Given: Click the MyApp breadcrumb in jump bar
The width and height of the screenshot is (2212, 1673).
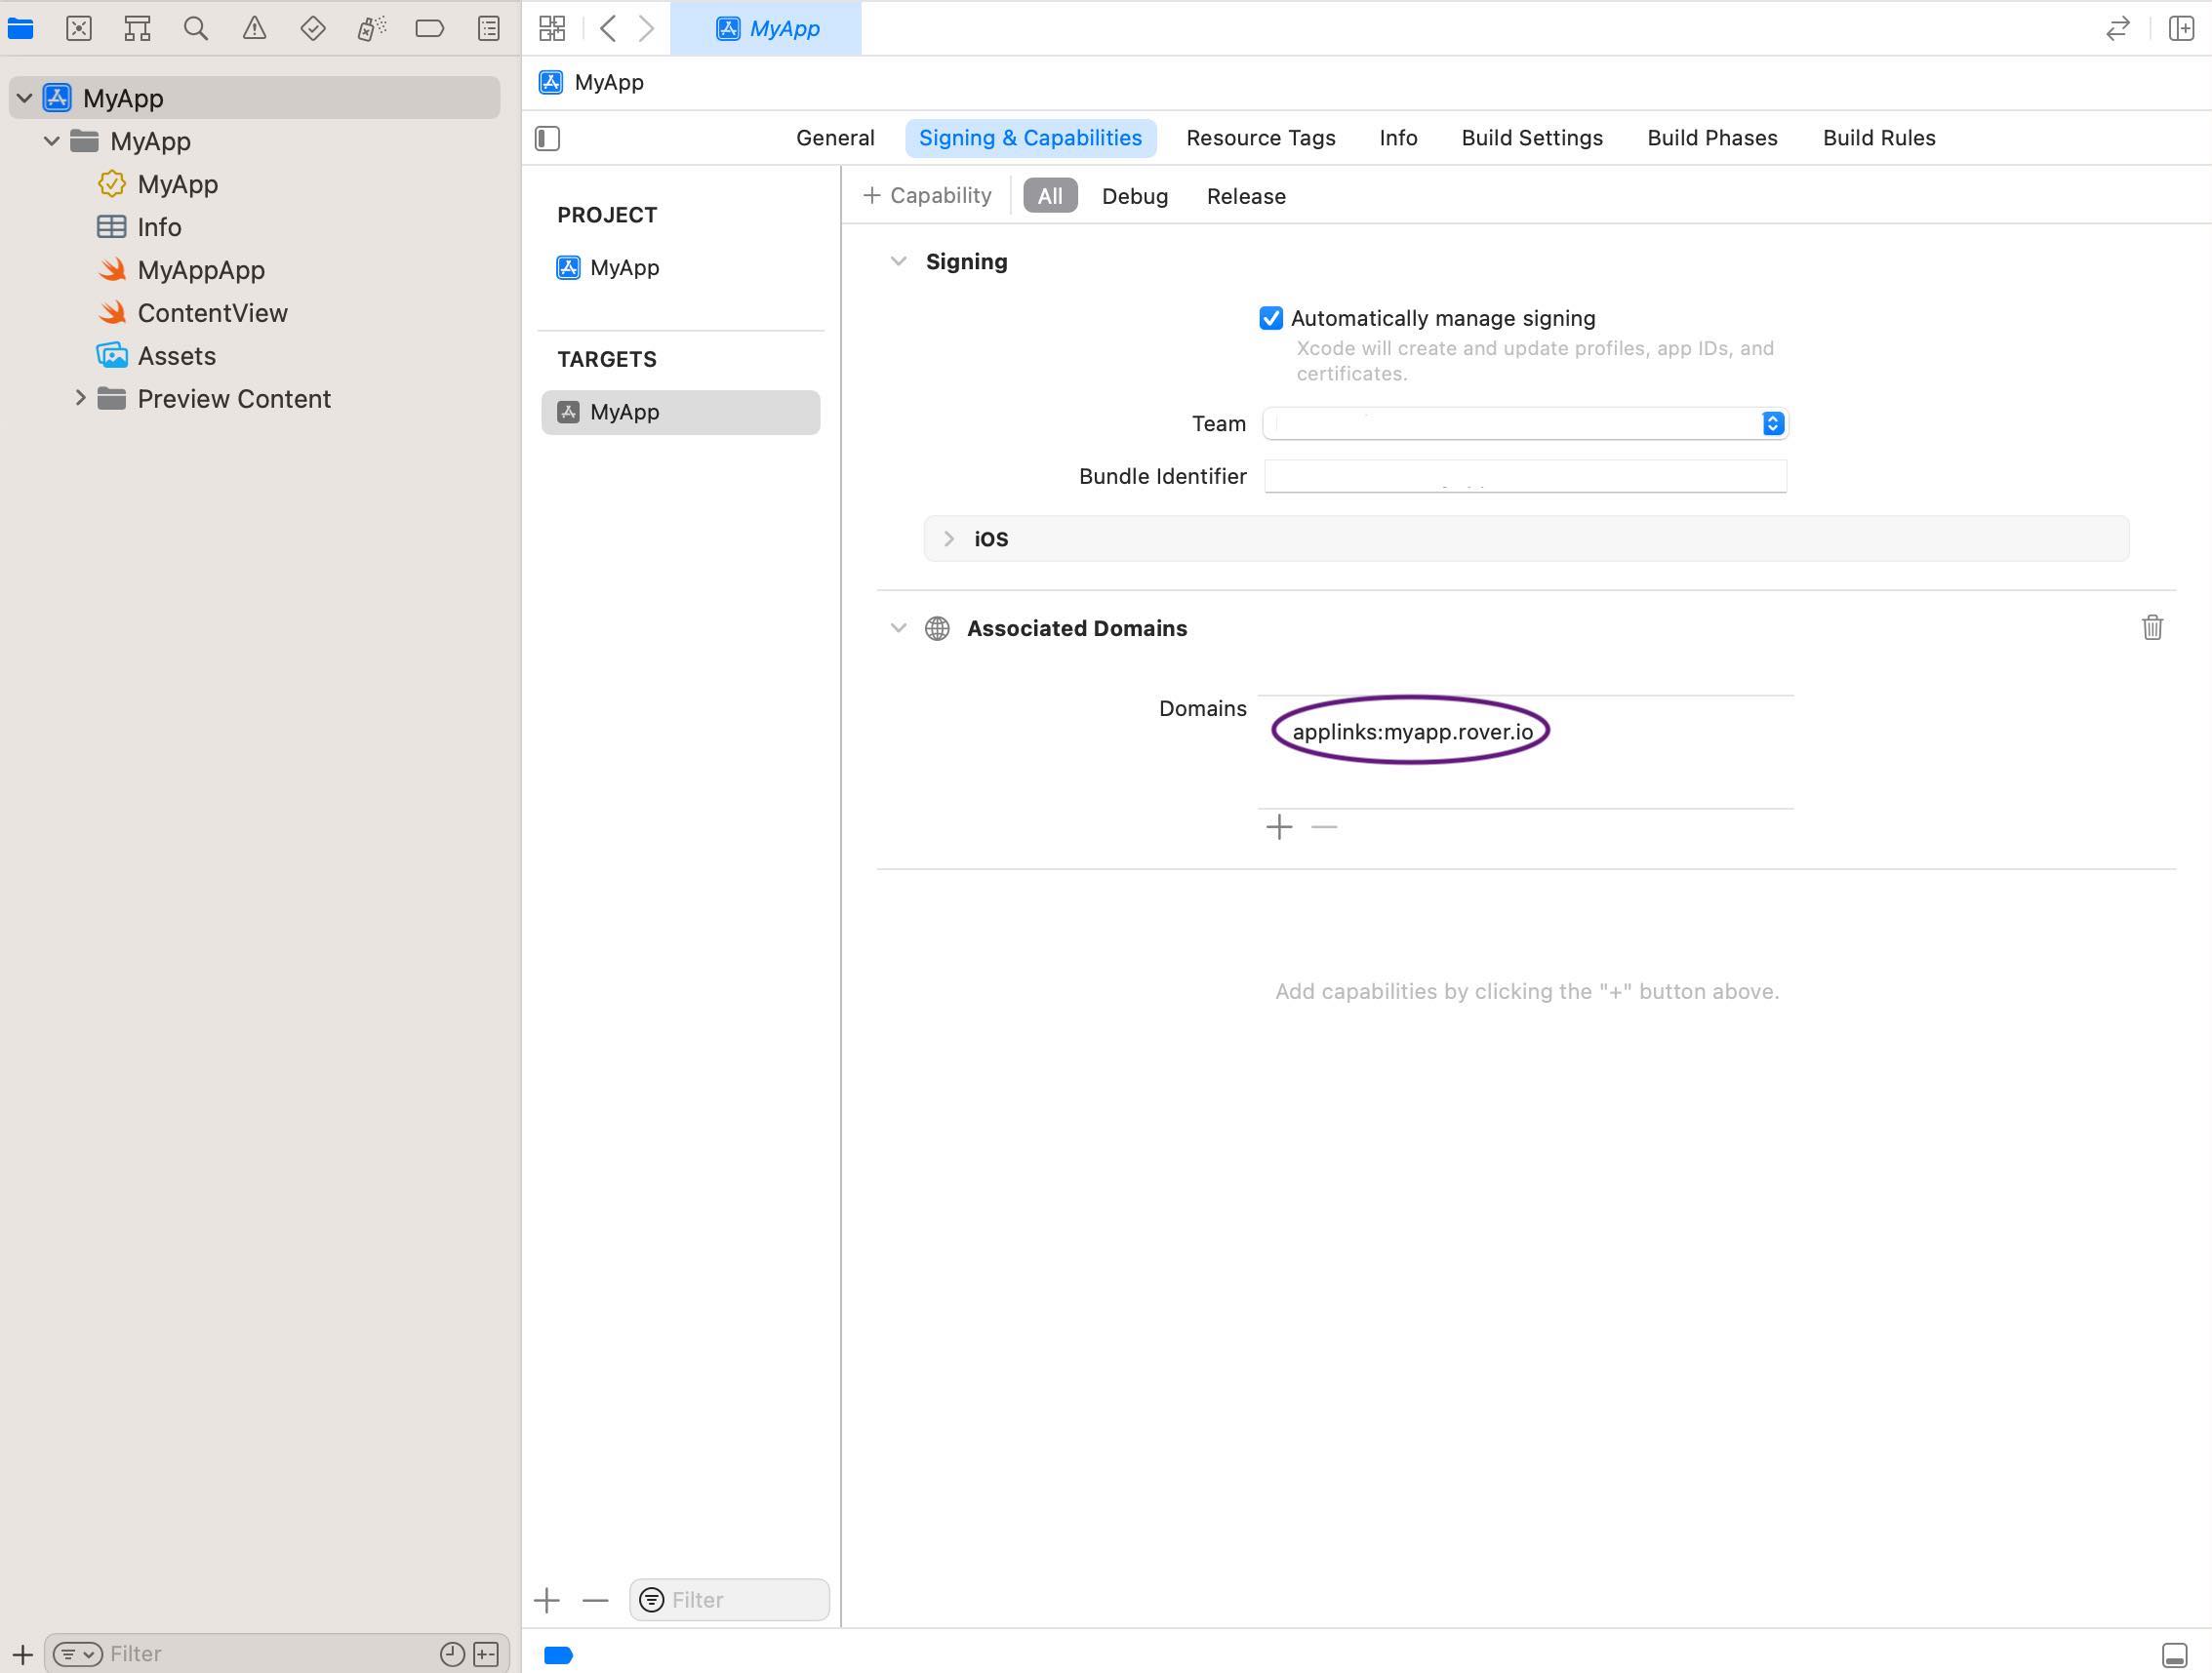Looking at the screenshot, I should 591,82.
